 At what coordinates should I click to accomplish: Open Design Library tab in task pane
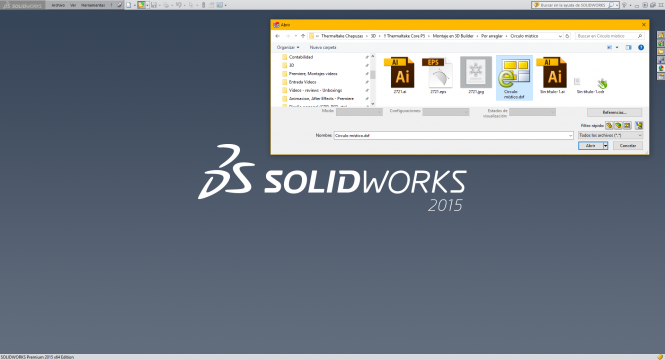pos(661,44)
